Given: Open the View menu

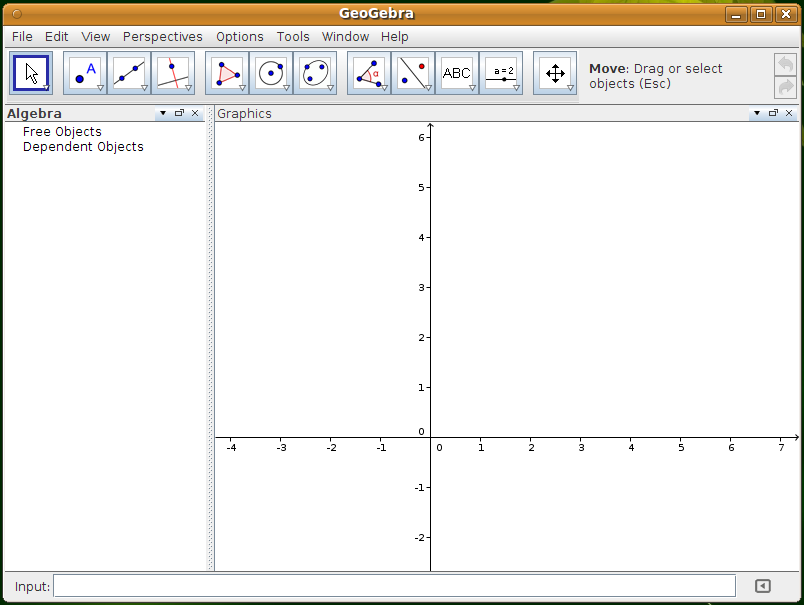Looking at the screenshot, I should point(96,37).
